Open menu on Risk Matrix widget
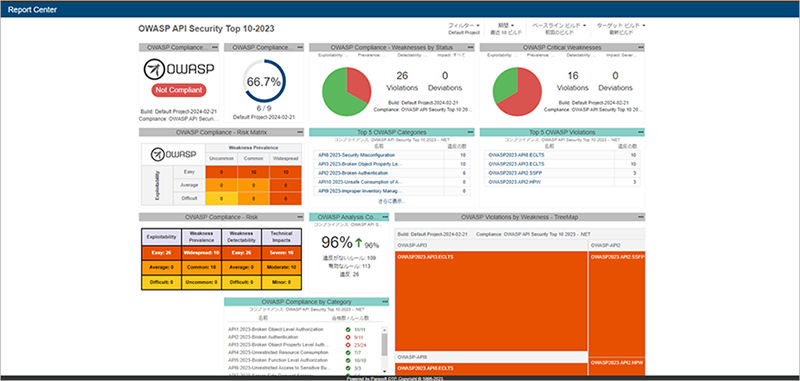This screenshot has height=381, width=800. click(299, 132)
